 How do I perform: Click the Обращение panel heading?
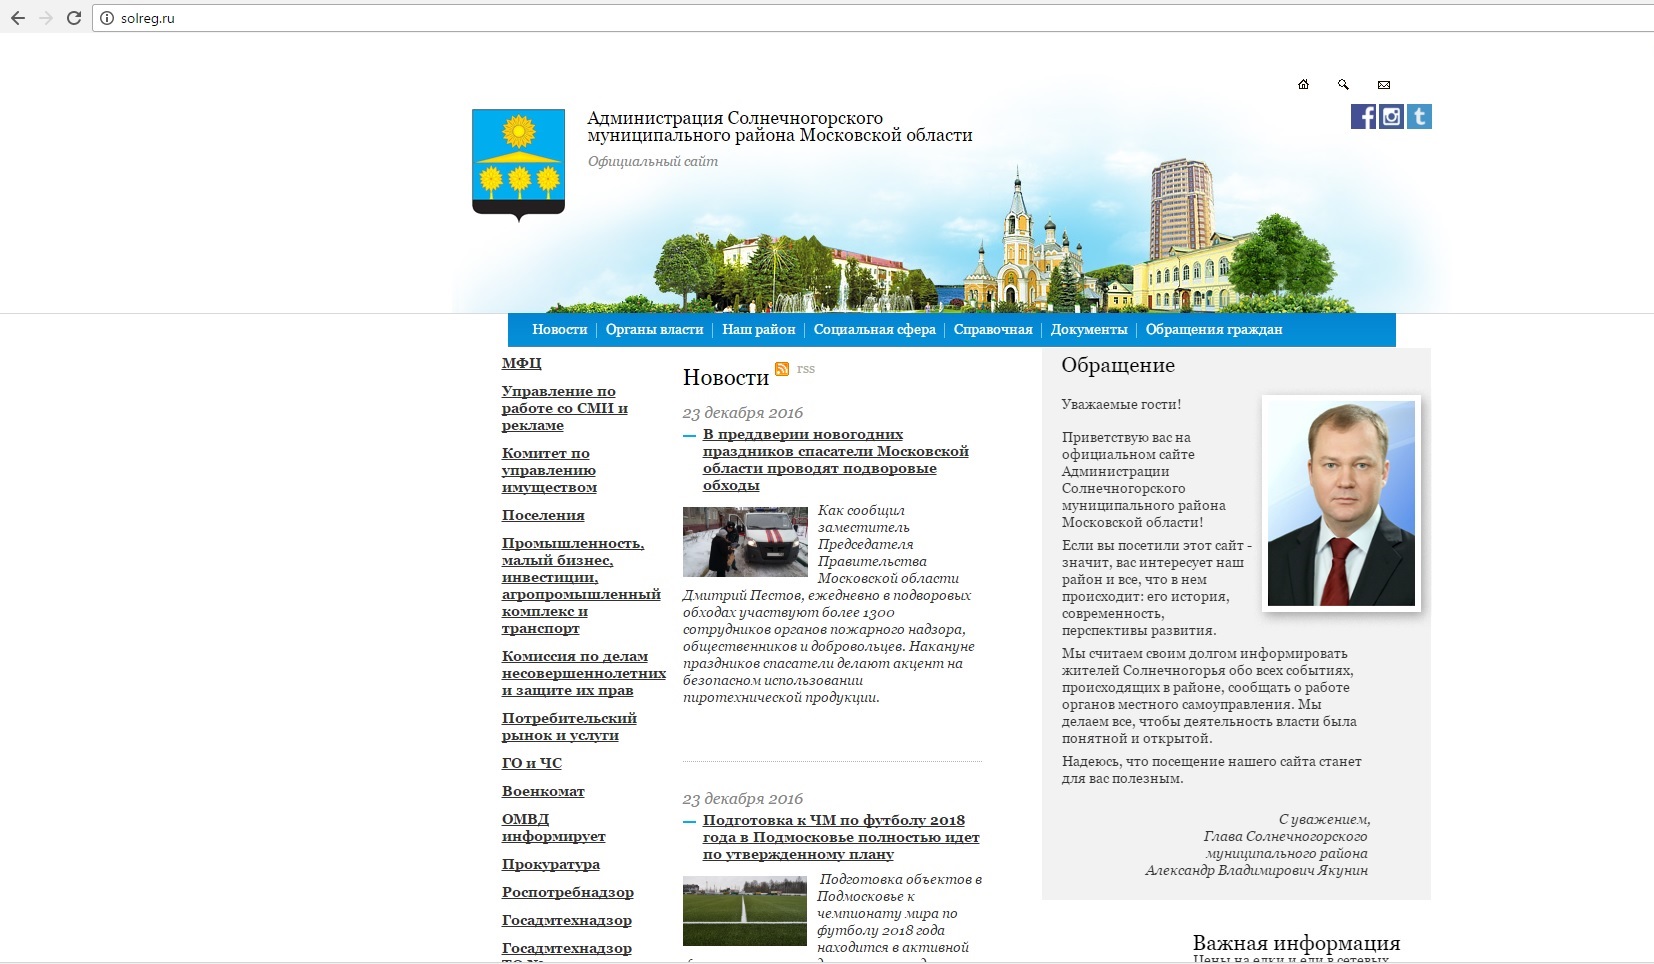point(1118,365)
